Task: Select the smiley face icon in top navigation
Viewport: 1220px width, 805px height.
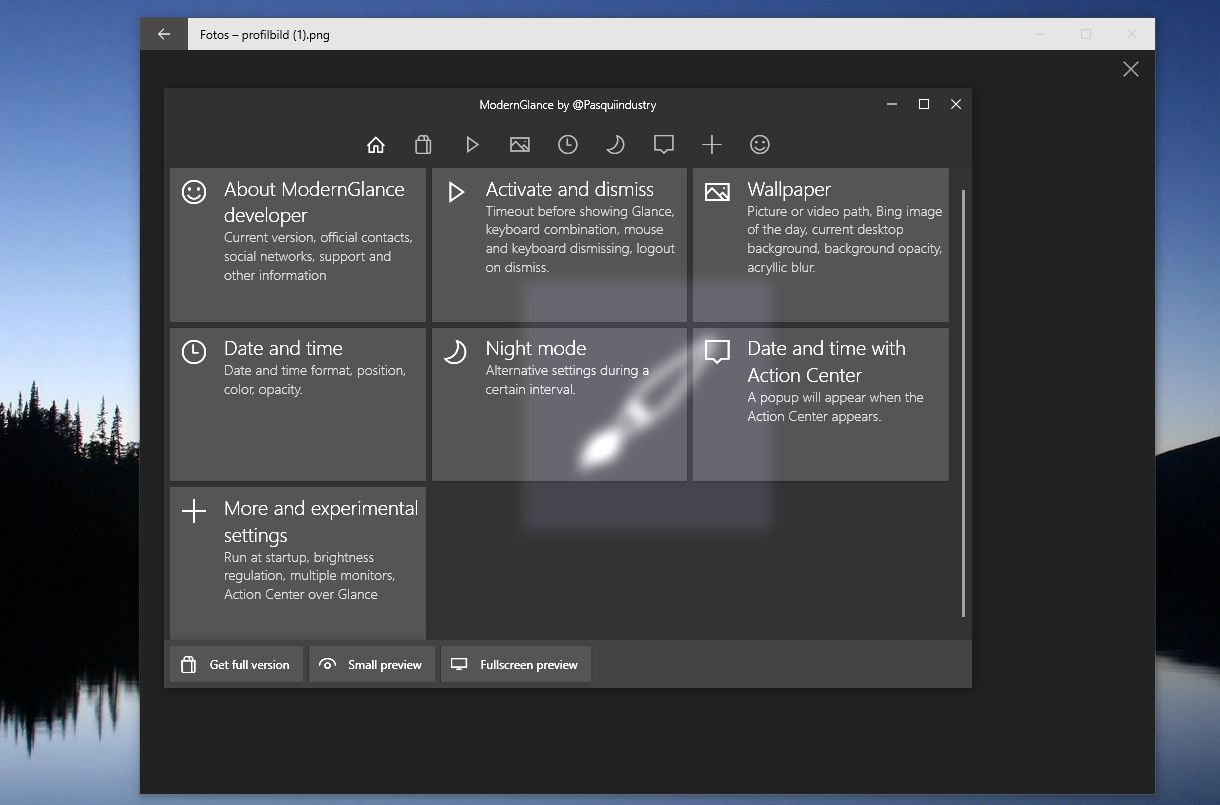Action: pyautogui.click(x=759, y=145)
